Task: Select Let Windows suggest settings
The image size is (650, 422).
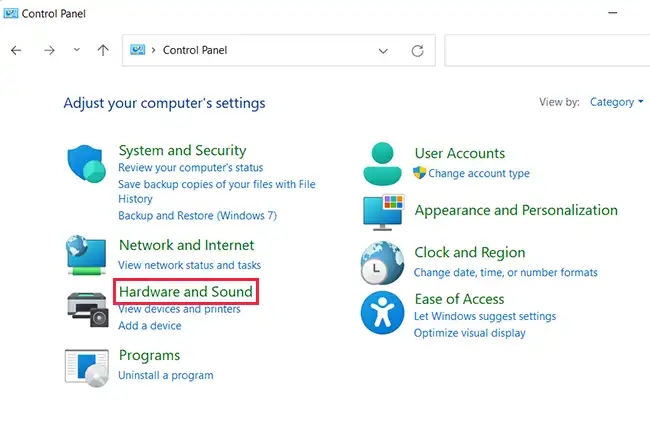Action: 485,316
